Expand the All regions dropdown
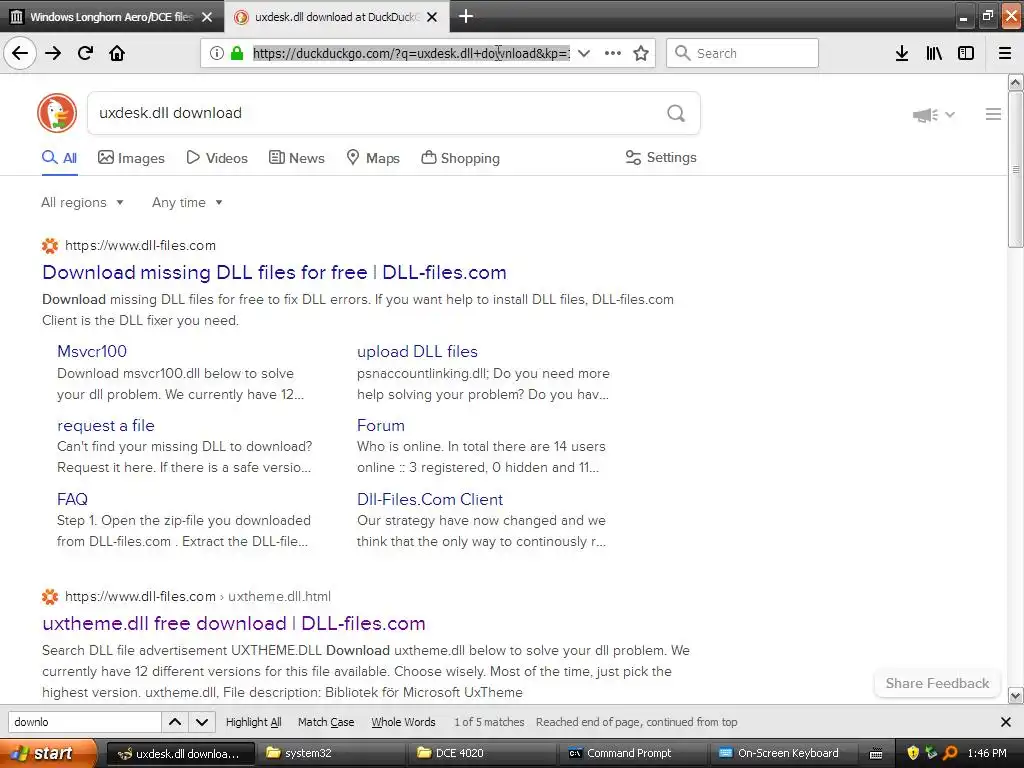The image size is (1024, 768). click(x=82, y=202)
